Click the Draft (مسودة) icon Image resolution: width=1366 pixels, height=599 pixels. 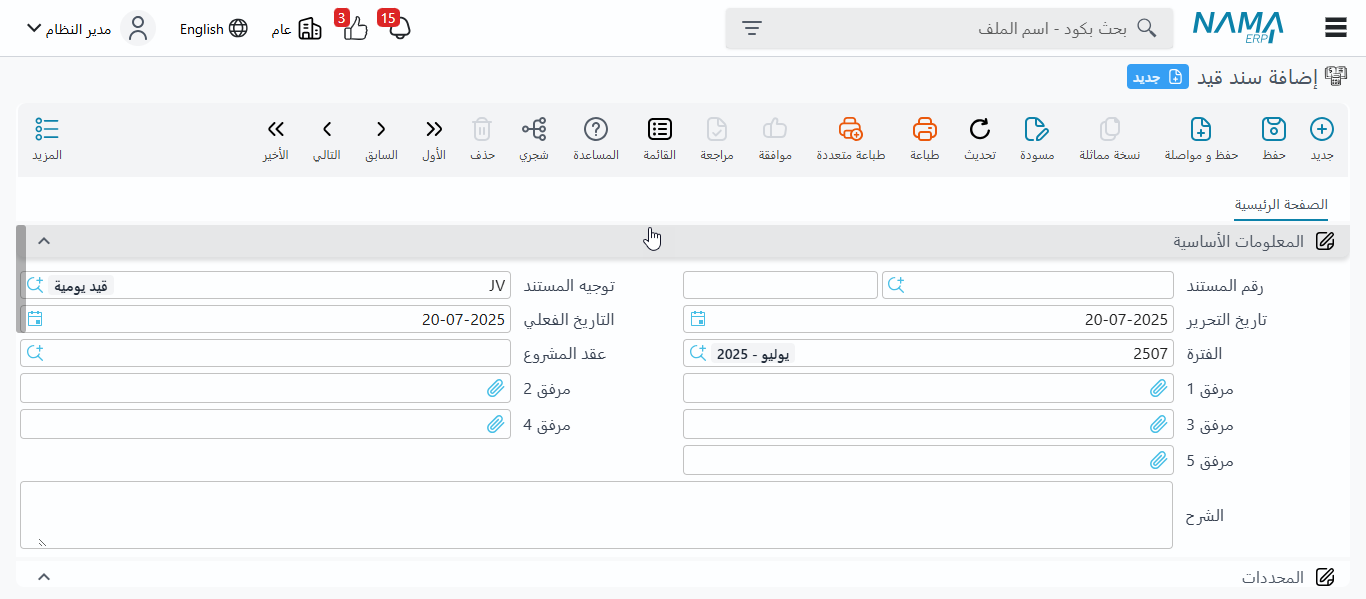coord(1037,130)
